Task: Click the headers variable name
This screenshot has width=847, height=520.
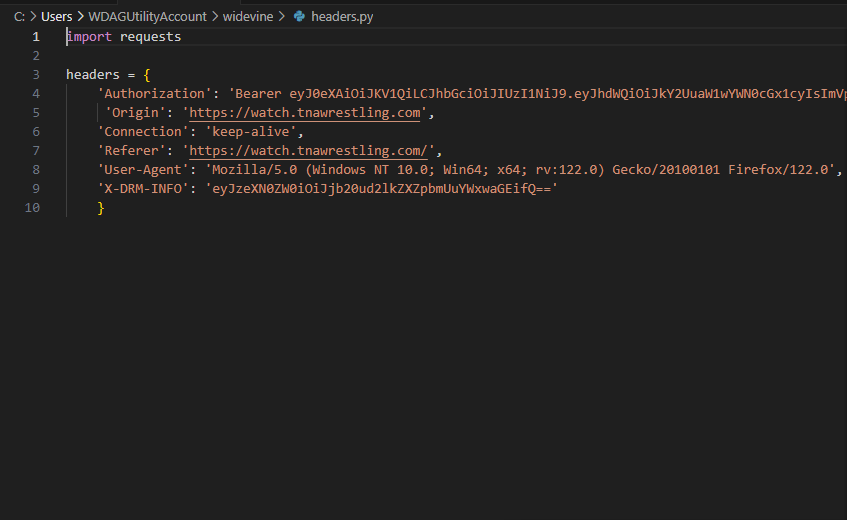Action: [93, 75]
